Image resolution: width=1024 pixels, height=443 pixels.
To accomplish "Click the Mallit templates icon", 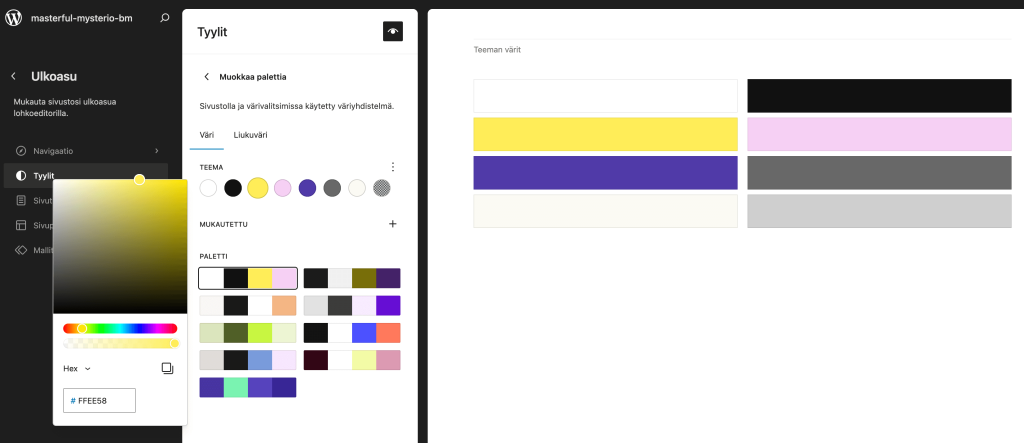I will (21, 250).
